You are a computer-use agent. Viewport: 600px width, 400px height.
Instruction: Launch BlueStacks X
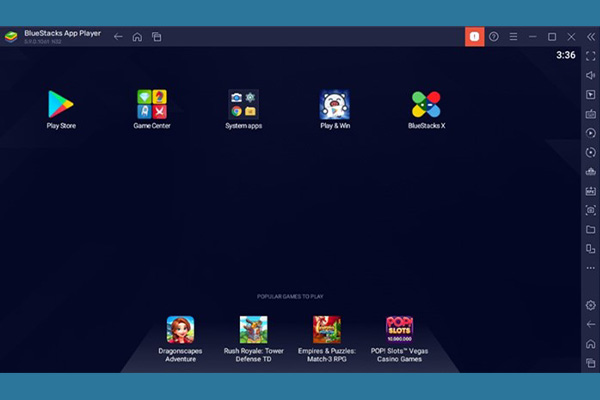point(426,109)
